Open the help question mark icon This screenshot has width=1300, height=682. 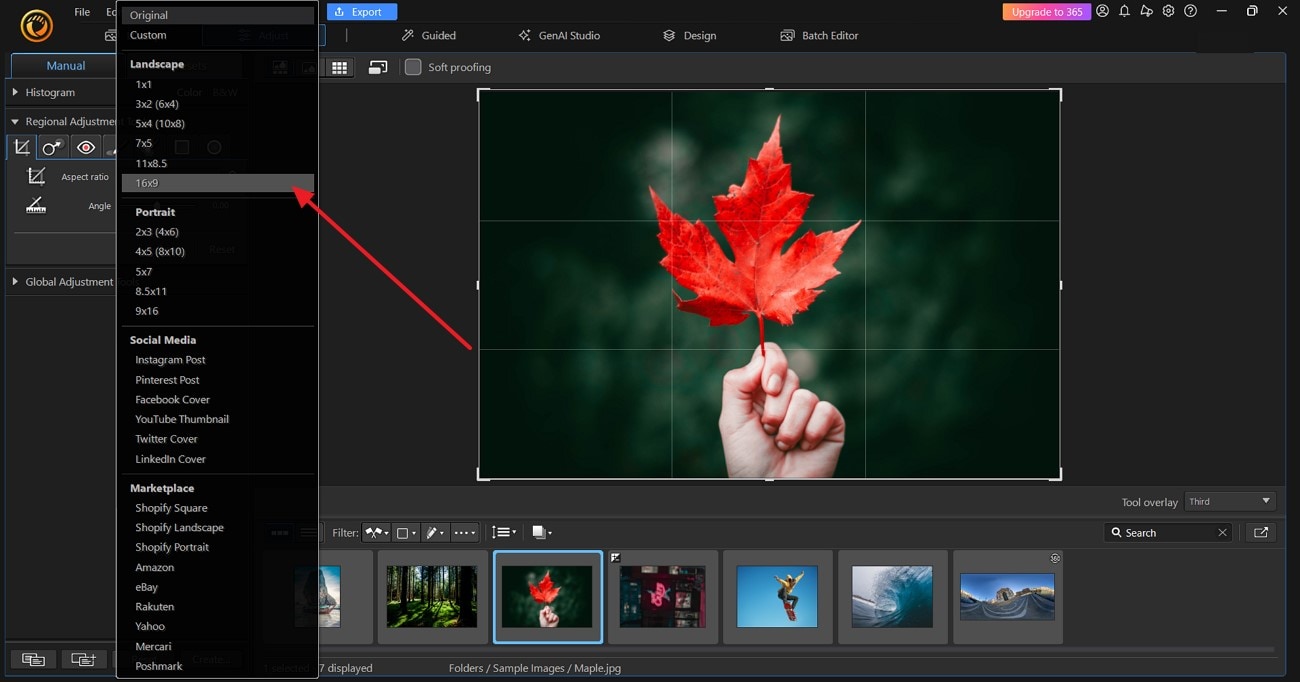tap(1190, 11)
